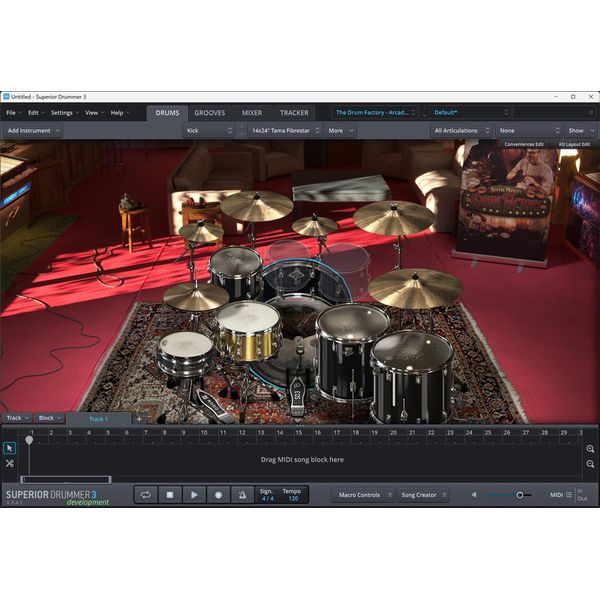Screen dimensions: 600x600
Task: Select the scissors cut tool
Action: 10,463
